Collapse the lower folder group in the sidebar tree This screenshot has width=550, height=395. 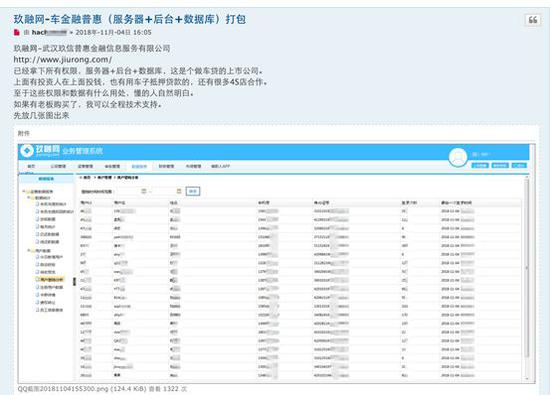pos(29,250)
